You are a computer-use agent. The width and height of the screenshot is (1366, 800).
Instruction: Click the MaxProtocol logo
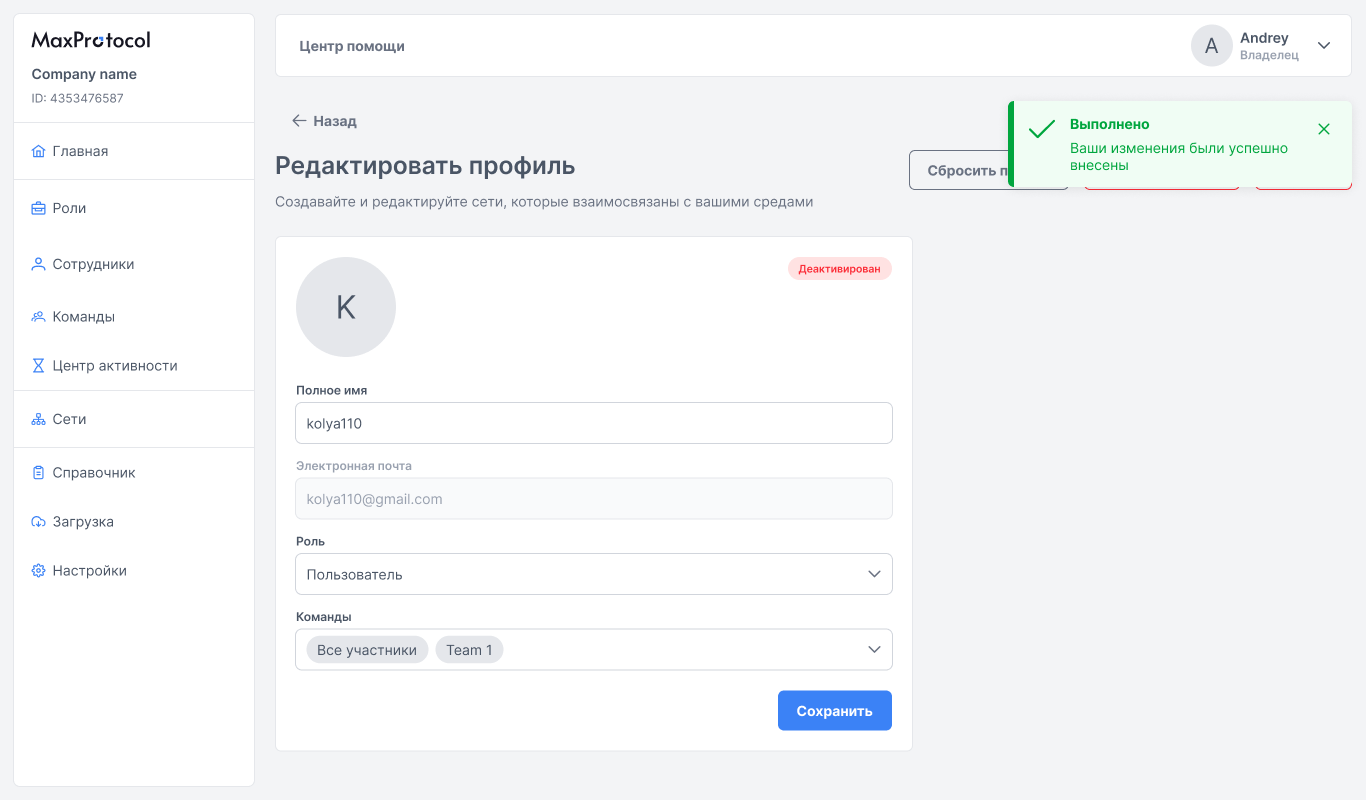click(x=91, y=40)
